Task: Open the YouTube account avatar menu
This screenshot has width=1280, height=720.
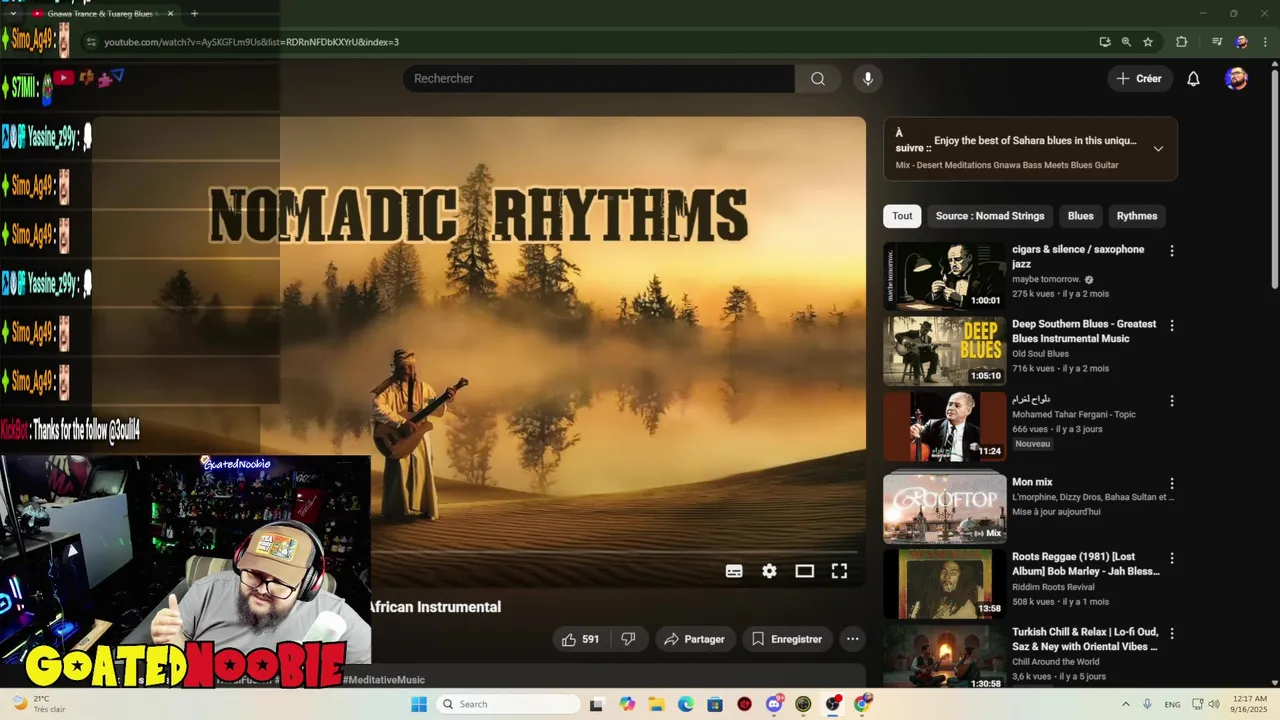Action: (x=1236, y=79)
